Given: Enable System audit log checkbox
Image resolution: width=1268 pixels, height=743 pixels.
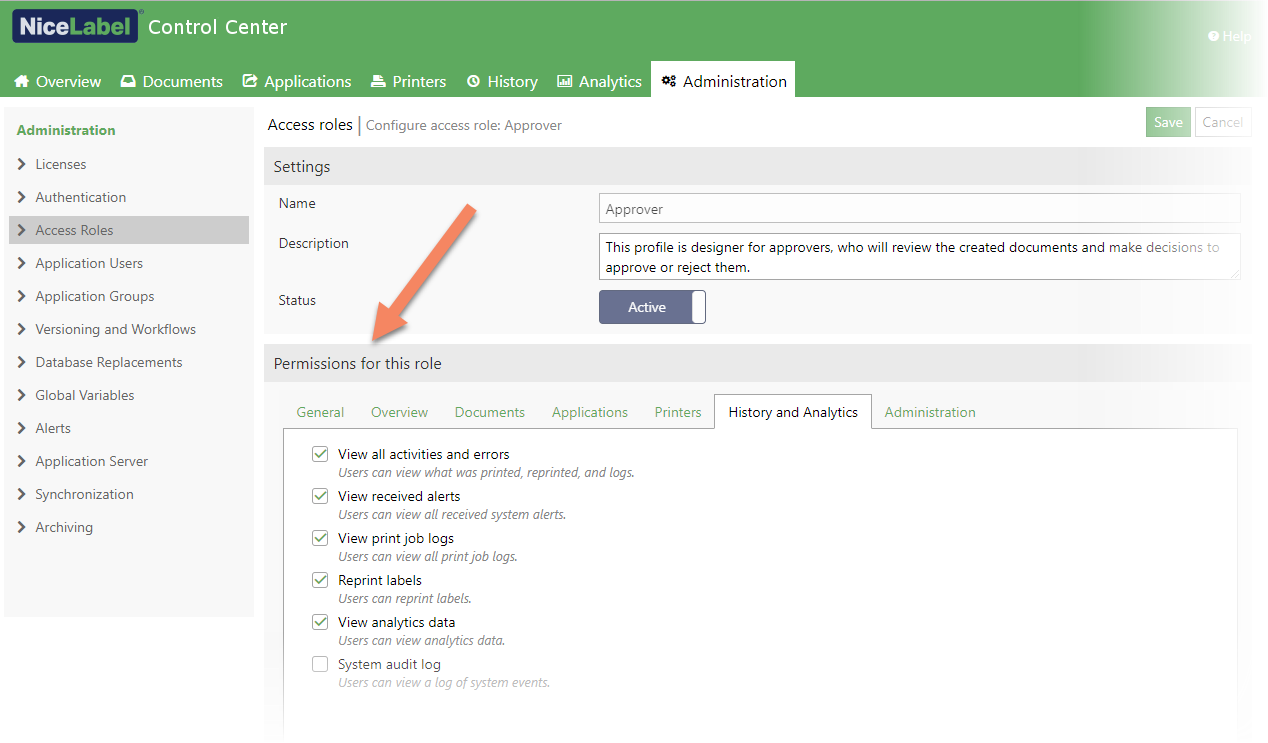Looking at the screenshot, I should click(320, 664).
